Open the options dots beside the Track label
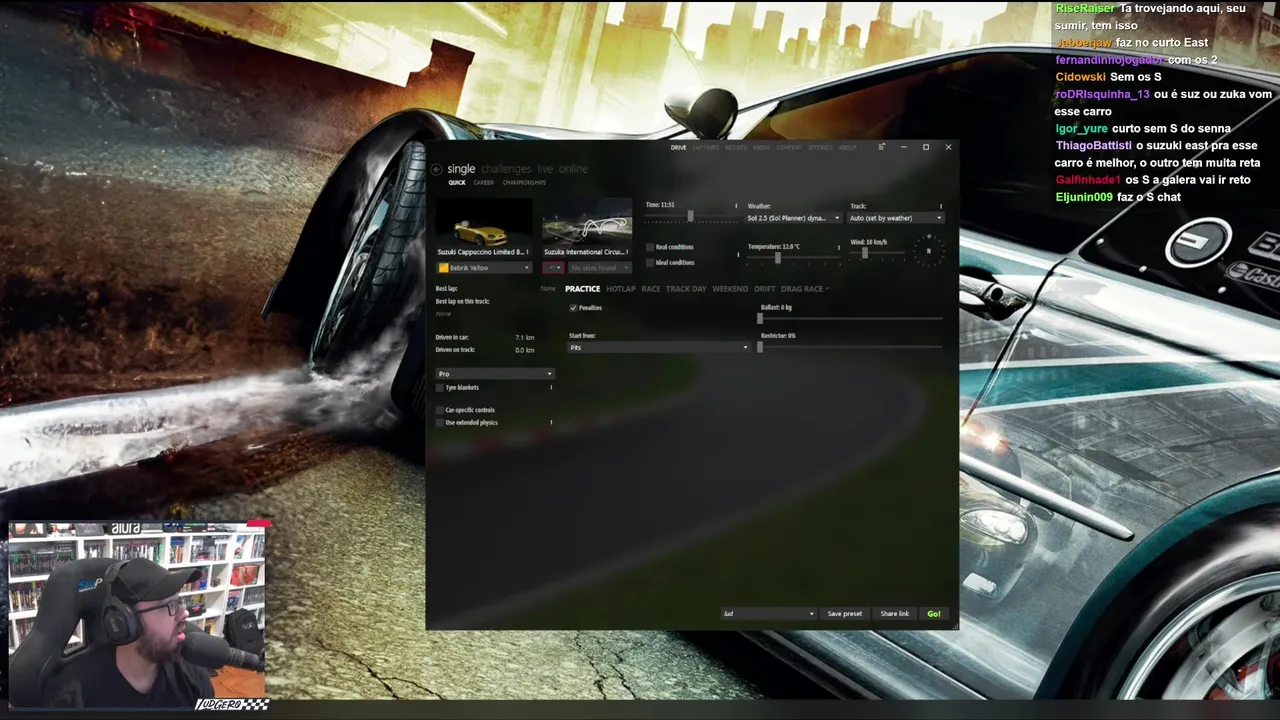The image size is (1280, 720). (x=940, y=206)
